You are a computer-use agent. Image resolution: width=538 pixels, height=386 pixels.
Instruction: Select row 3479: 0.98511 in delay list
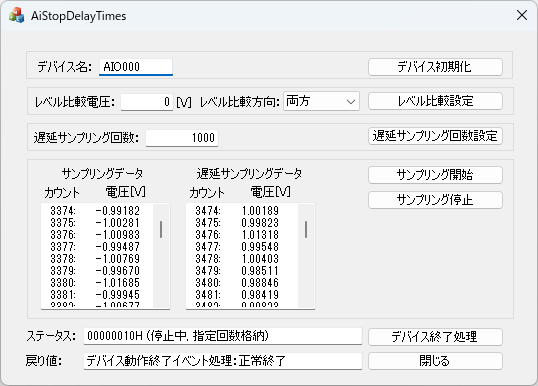pyautogui.click(x=242, y=271)
